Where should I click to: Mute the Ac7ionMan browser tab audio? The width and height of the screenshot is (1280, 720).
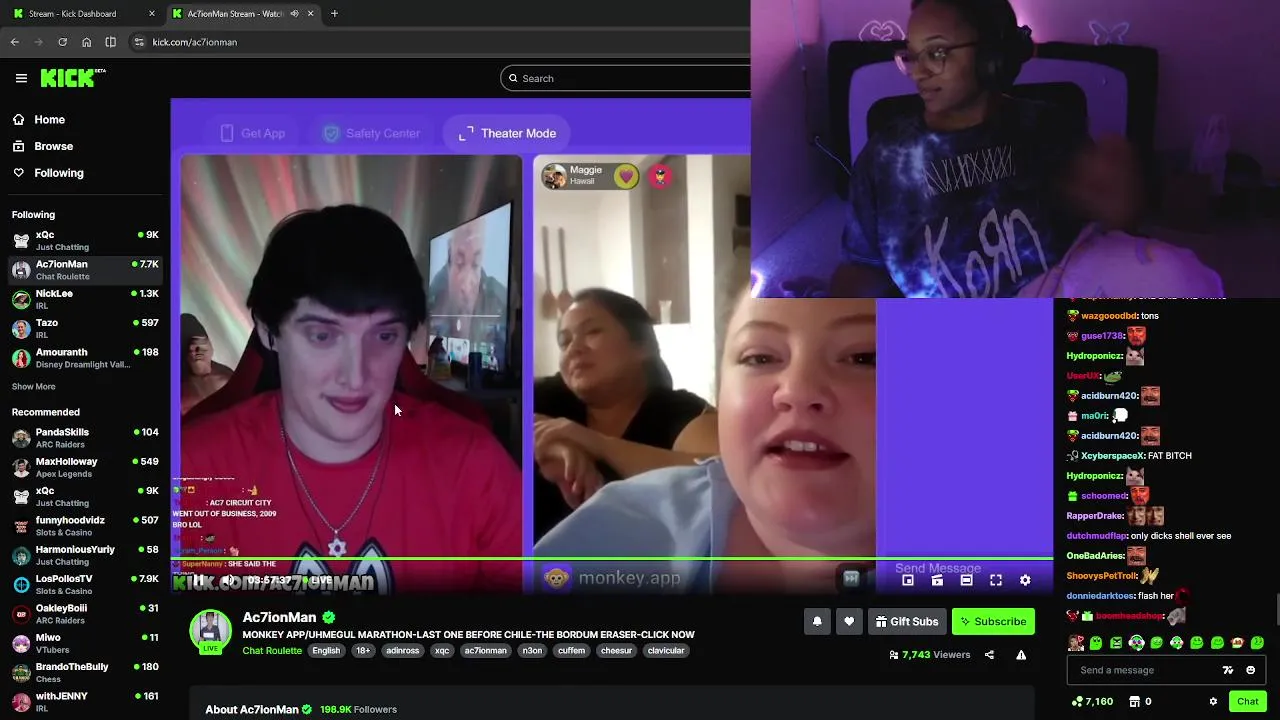(294, 14)
